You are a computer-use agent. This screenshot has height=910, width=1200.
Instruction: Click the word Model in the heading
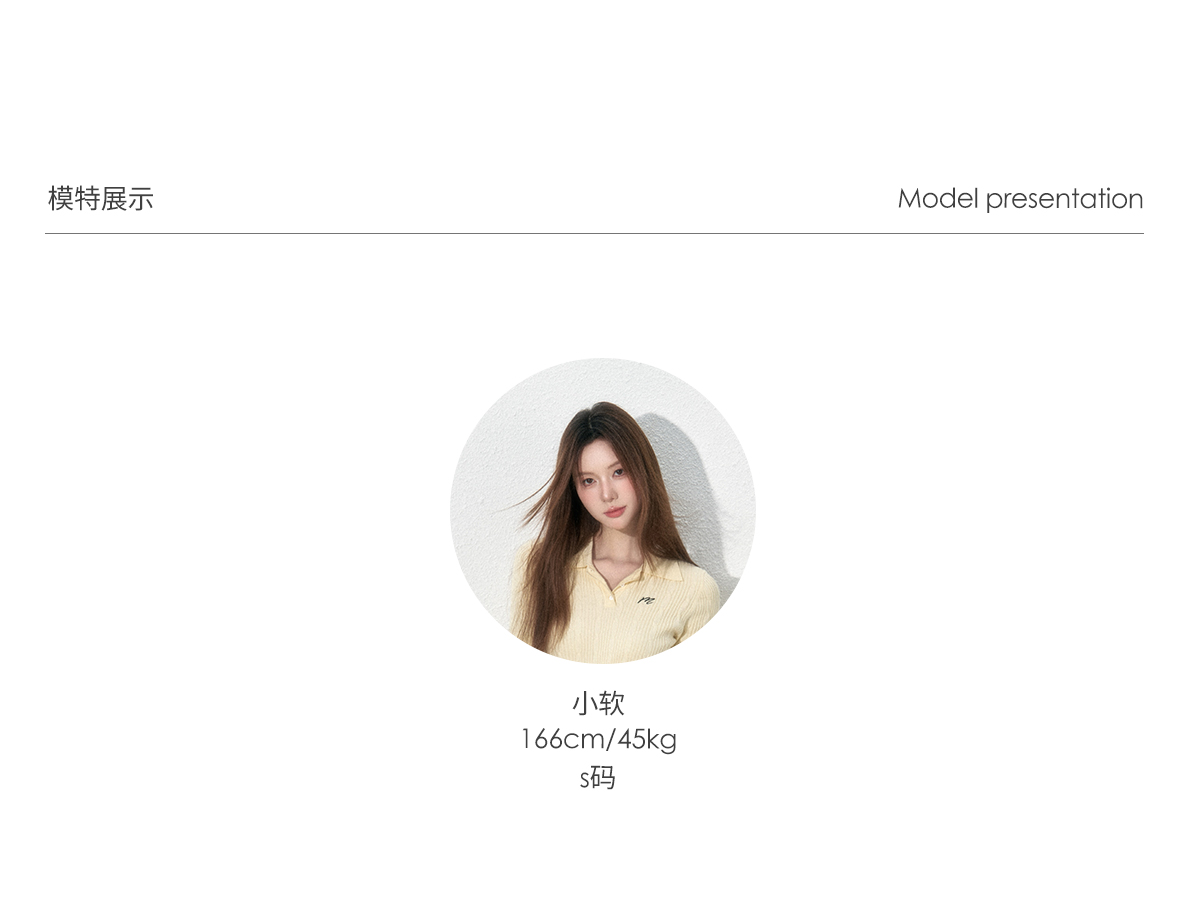pyautogui.click(x=937, y=198)
